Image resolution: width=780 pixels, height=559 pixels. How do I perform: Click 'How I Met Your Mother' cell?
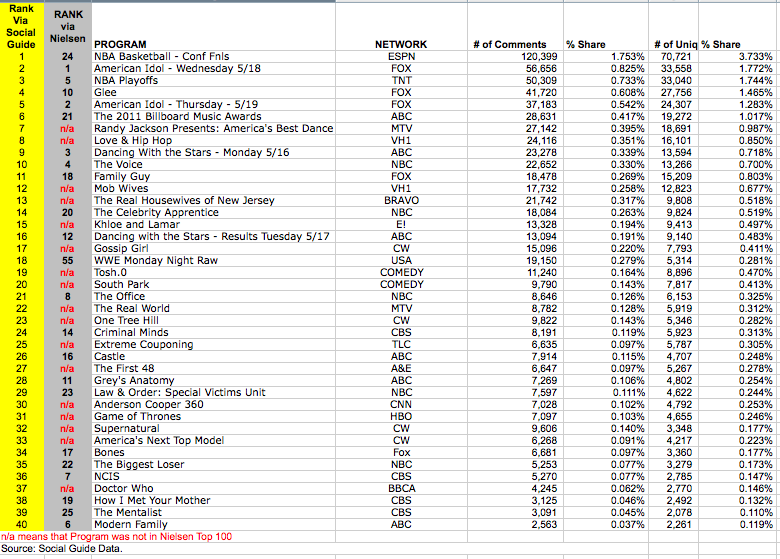(x=213, y=500)
